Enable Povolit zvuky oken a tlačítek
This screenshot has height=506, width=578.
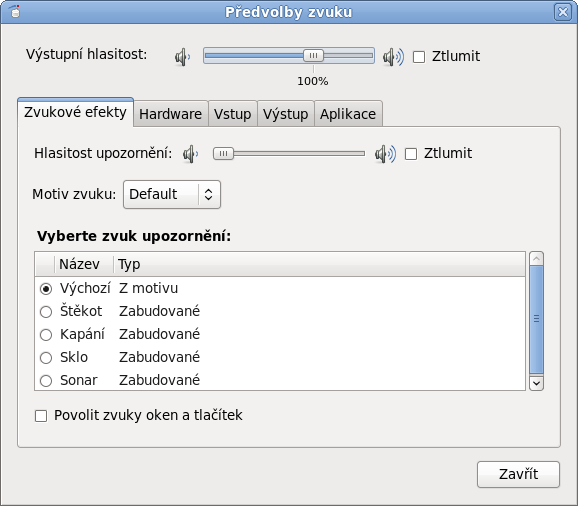pyautogui.click(x=41, y=416)
